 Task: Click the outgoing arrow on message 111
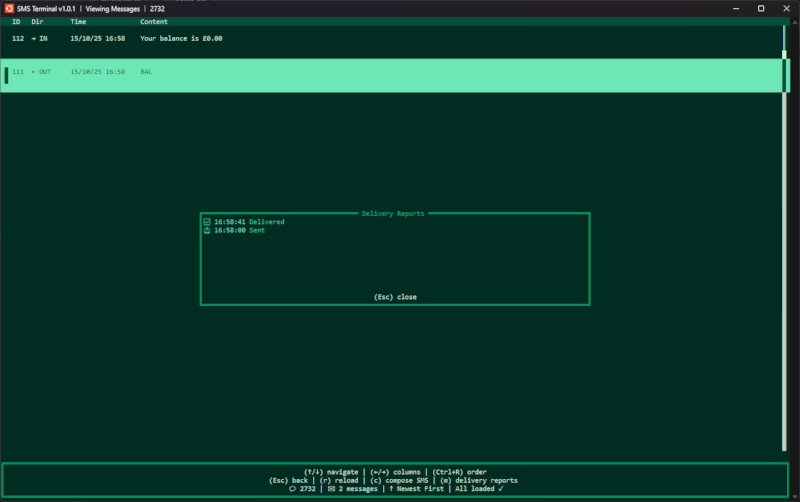tap(34, 72)
